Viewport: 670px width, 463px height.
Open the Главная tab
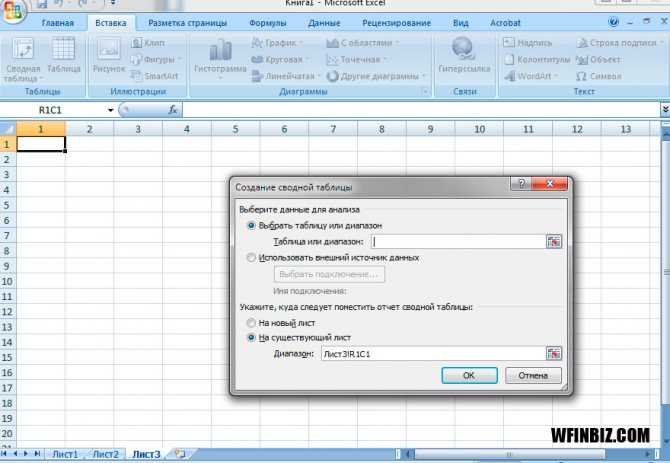58,23
